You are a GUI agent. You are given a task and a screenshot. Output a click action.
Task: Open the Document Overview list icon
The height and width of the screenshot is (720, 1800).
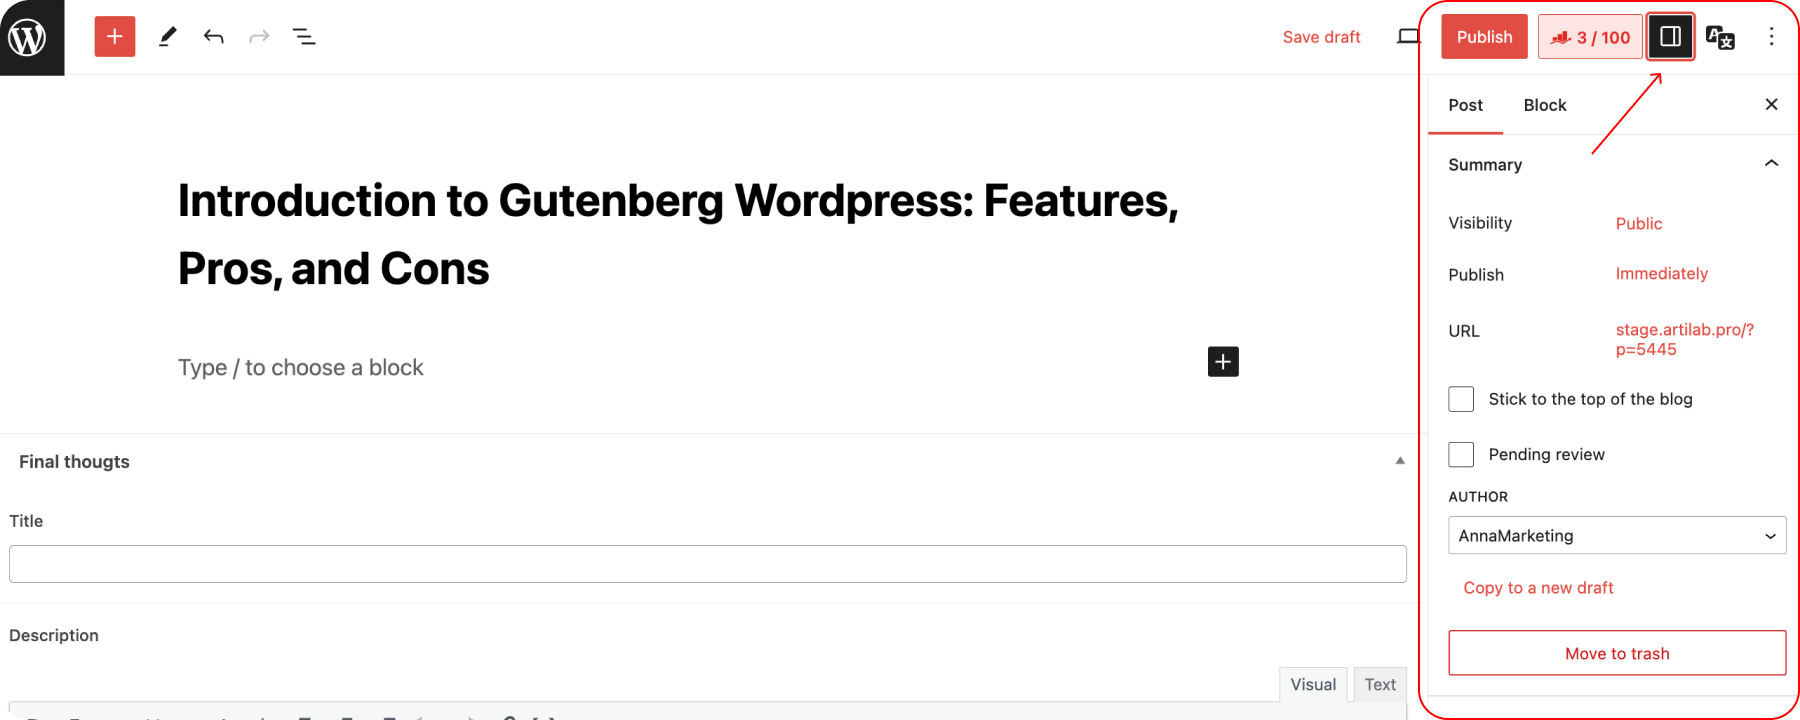coord(304,37)
